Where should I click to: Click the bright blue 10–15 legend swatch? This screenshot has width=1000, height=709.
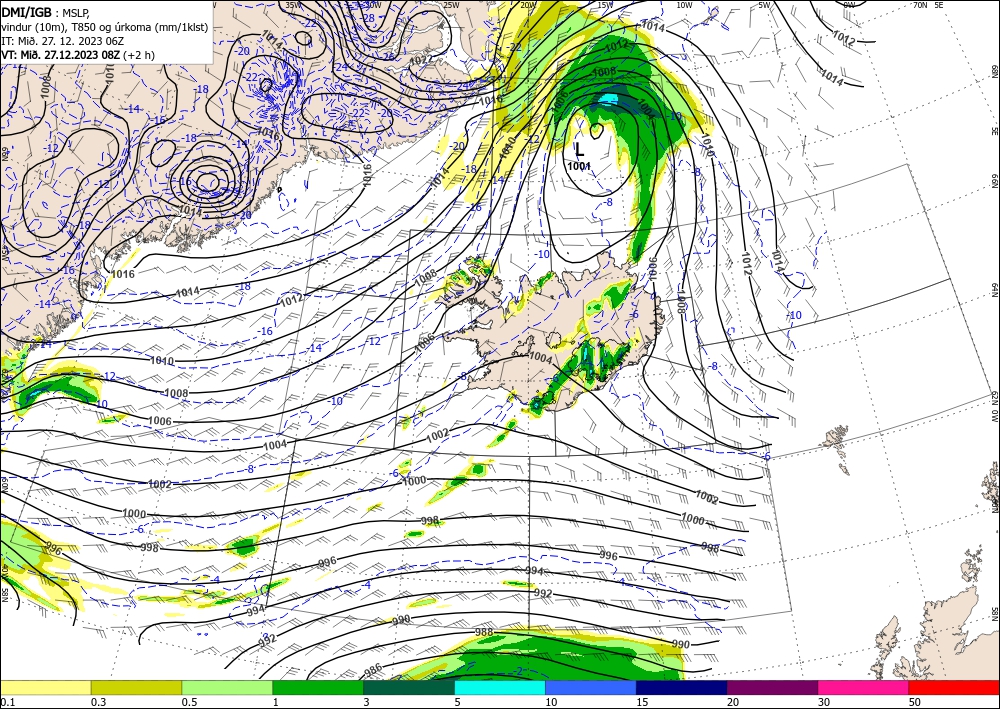click(591, 687)
